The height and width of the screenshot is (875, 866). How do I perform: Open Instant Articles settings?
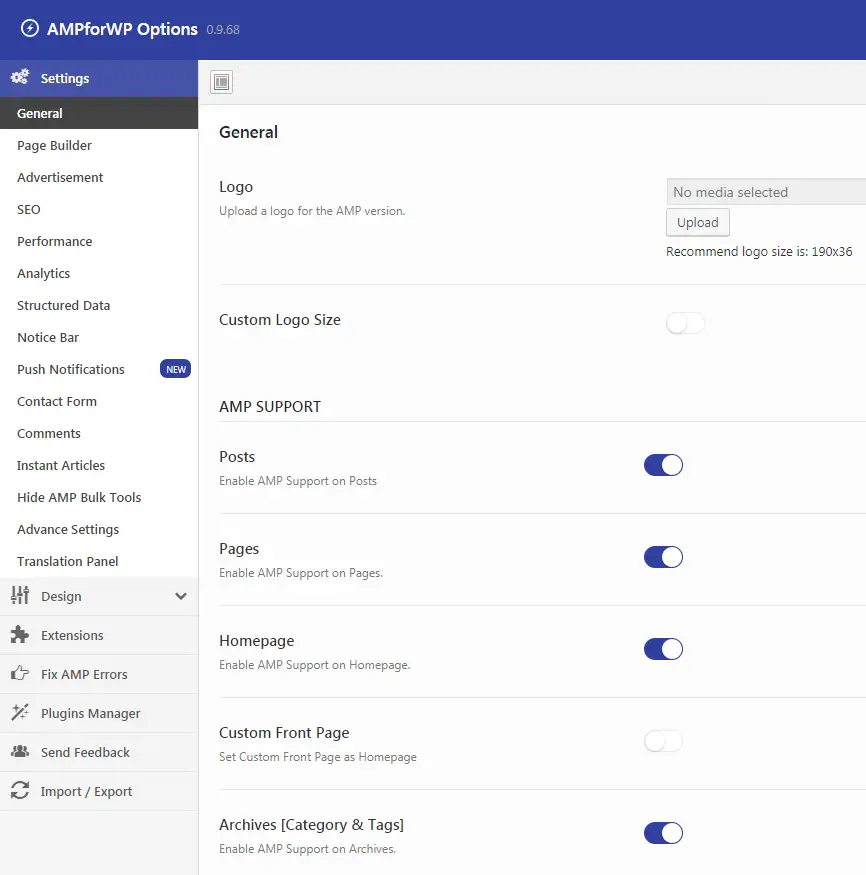click(99, 465)
